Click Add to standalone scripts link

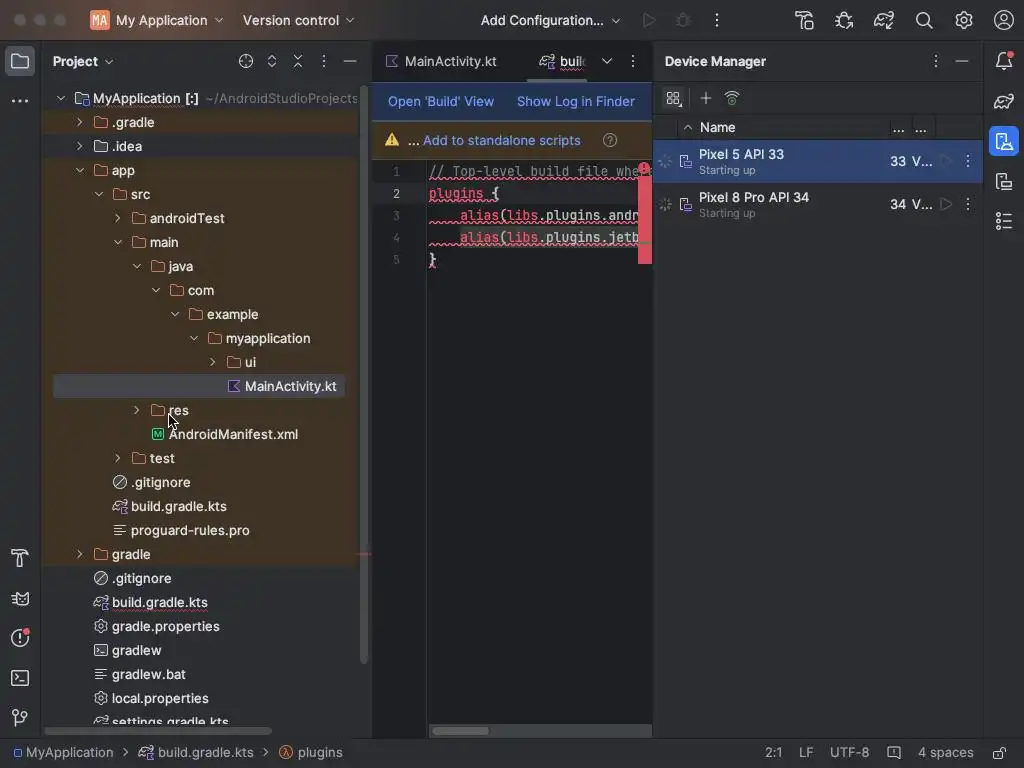pos(501,140)
